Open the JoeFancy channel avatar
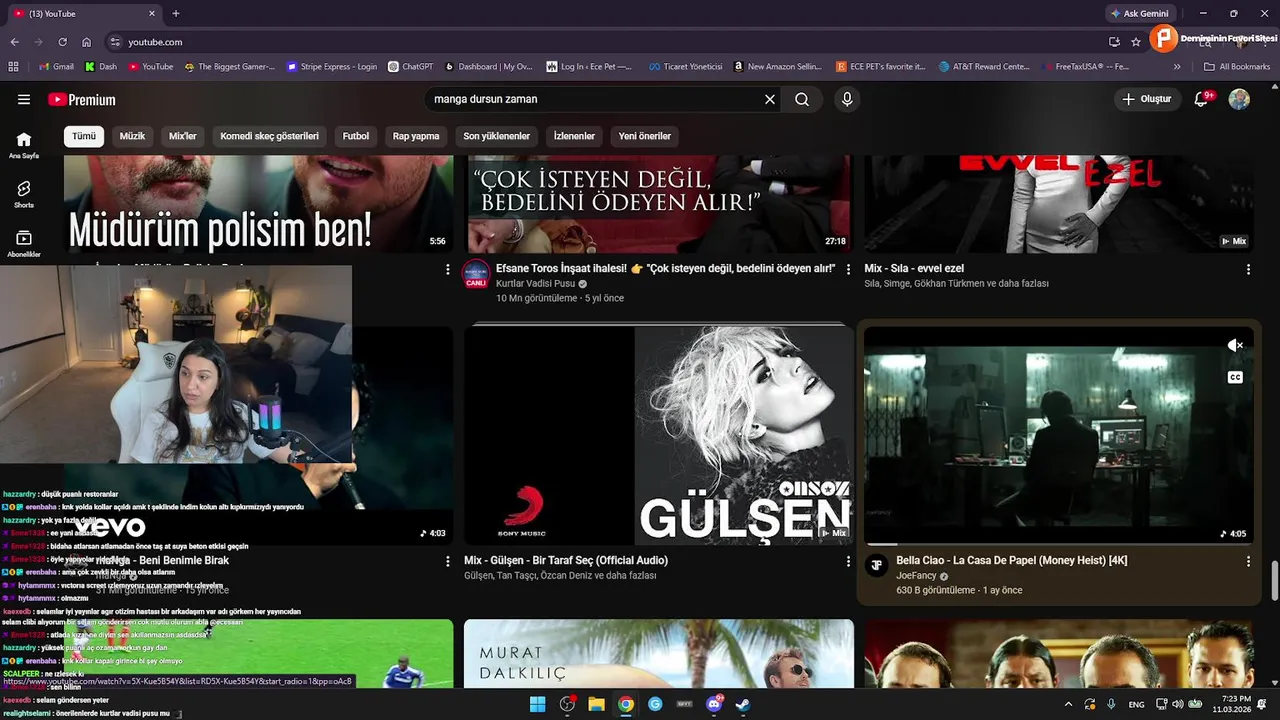The width and height of the screenshot is (1280, 720). (876, 565)
